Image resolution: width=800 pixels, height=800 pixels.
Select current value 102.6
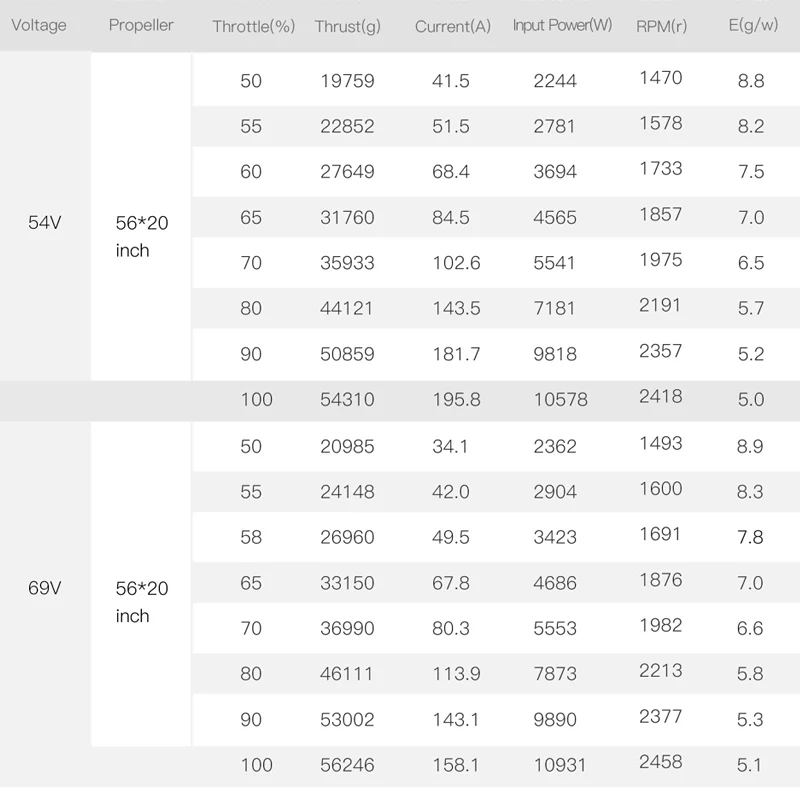(x=456, y=262)
